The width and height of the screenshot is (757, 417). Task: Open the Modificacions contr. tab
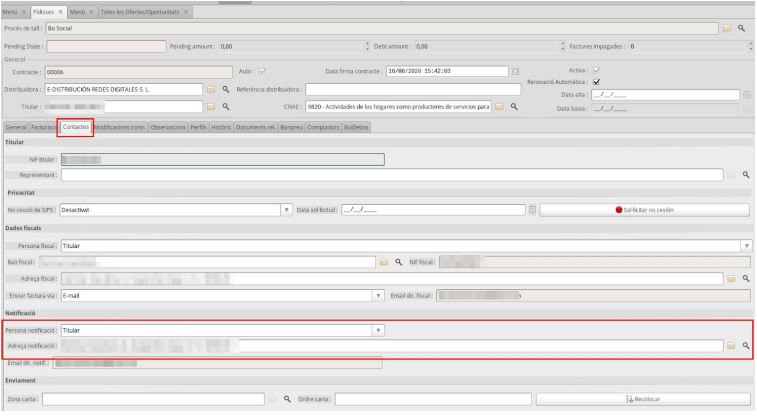click(120, 127)
